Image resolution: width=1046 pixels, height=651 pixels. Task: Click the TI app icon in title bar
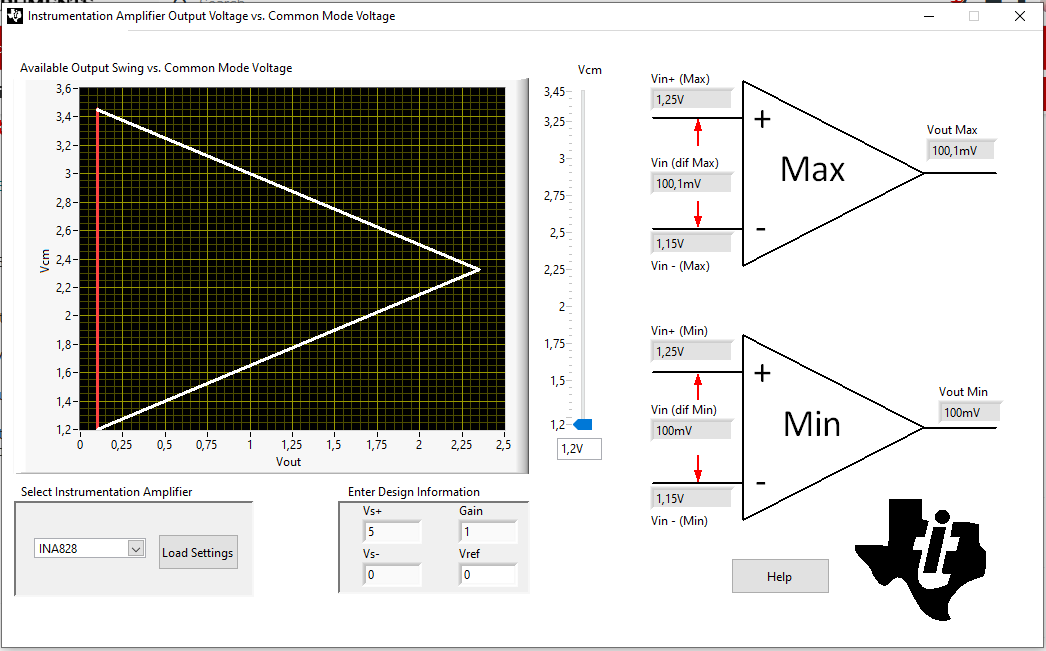point(15,15)
